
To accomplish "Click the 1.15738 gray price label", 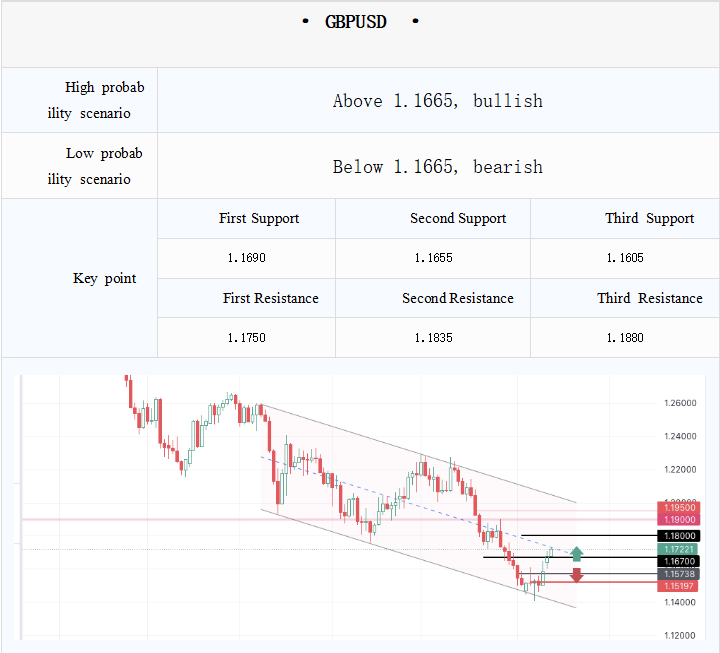I will (x=679, y=574).
